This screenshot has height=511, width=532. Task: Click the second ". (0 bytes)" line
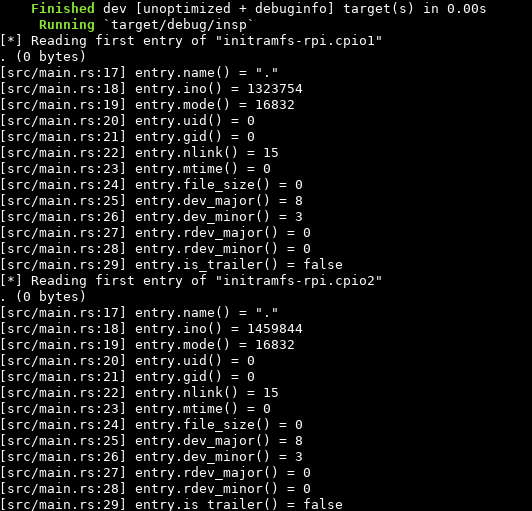43,296
